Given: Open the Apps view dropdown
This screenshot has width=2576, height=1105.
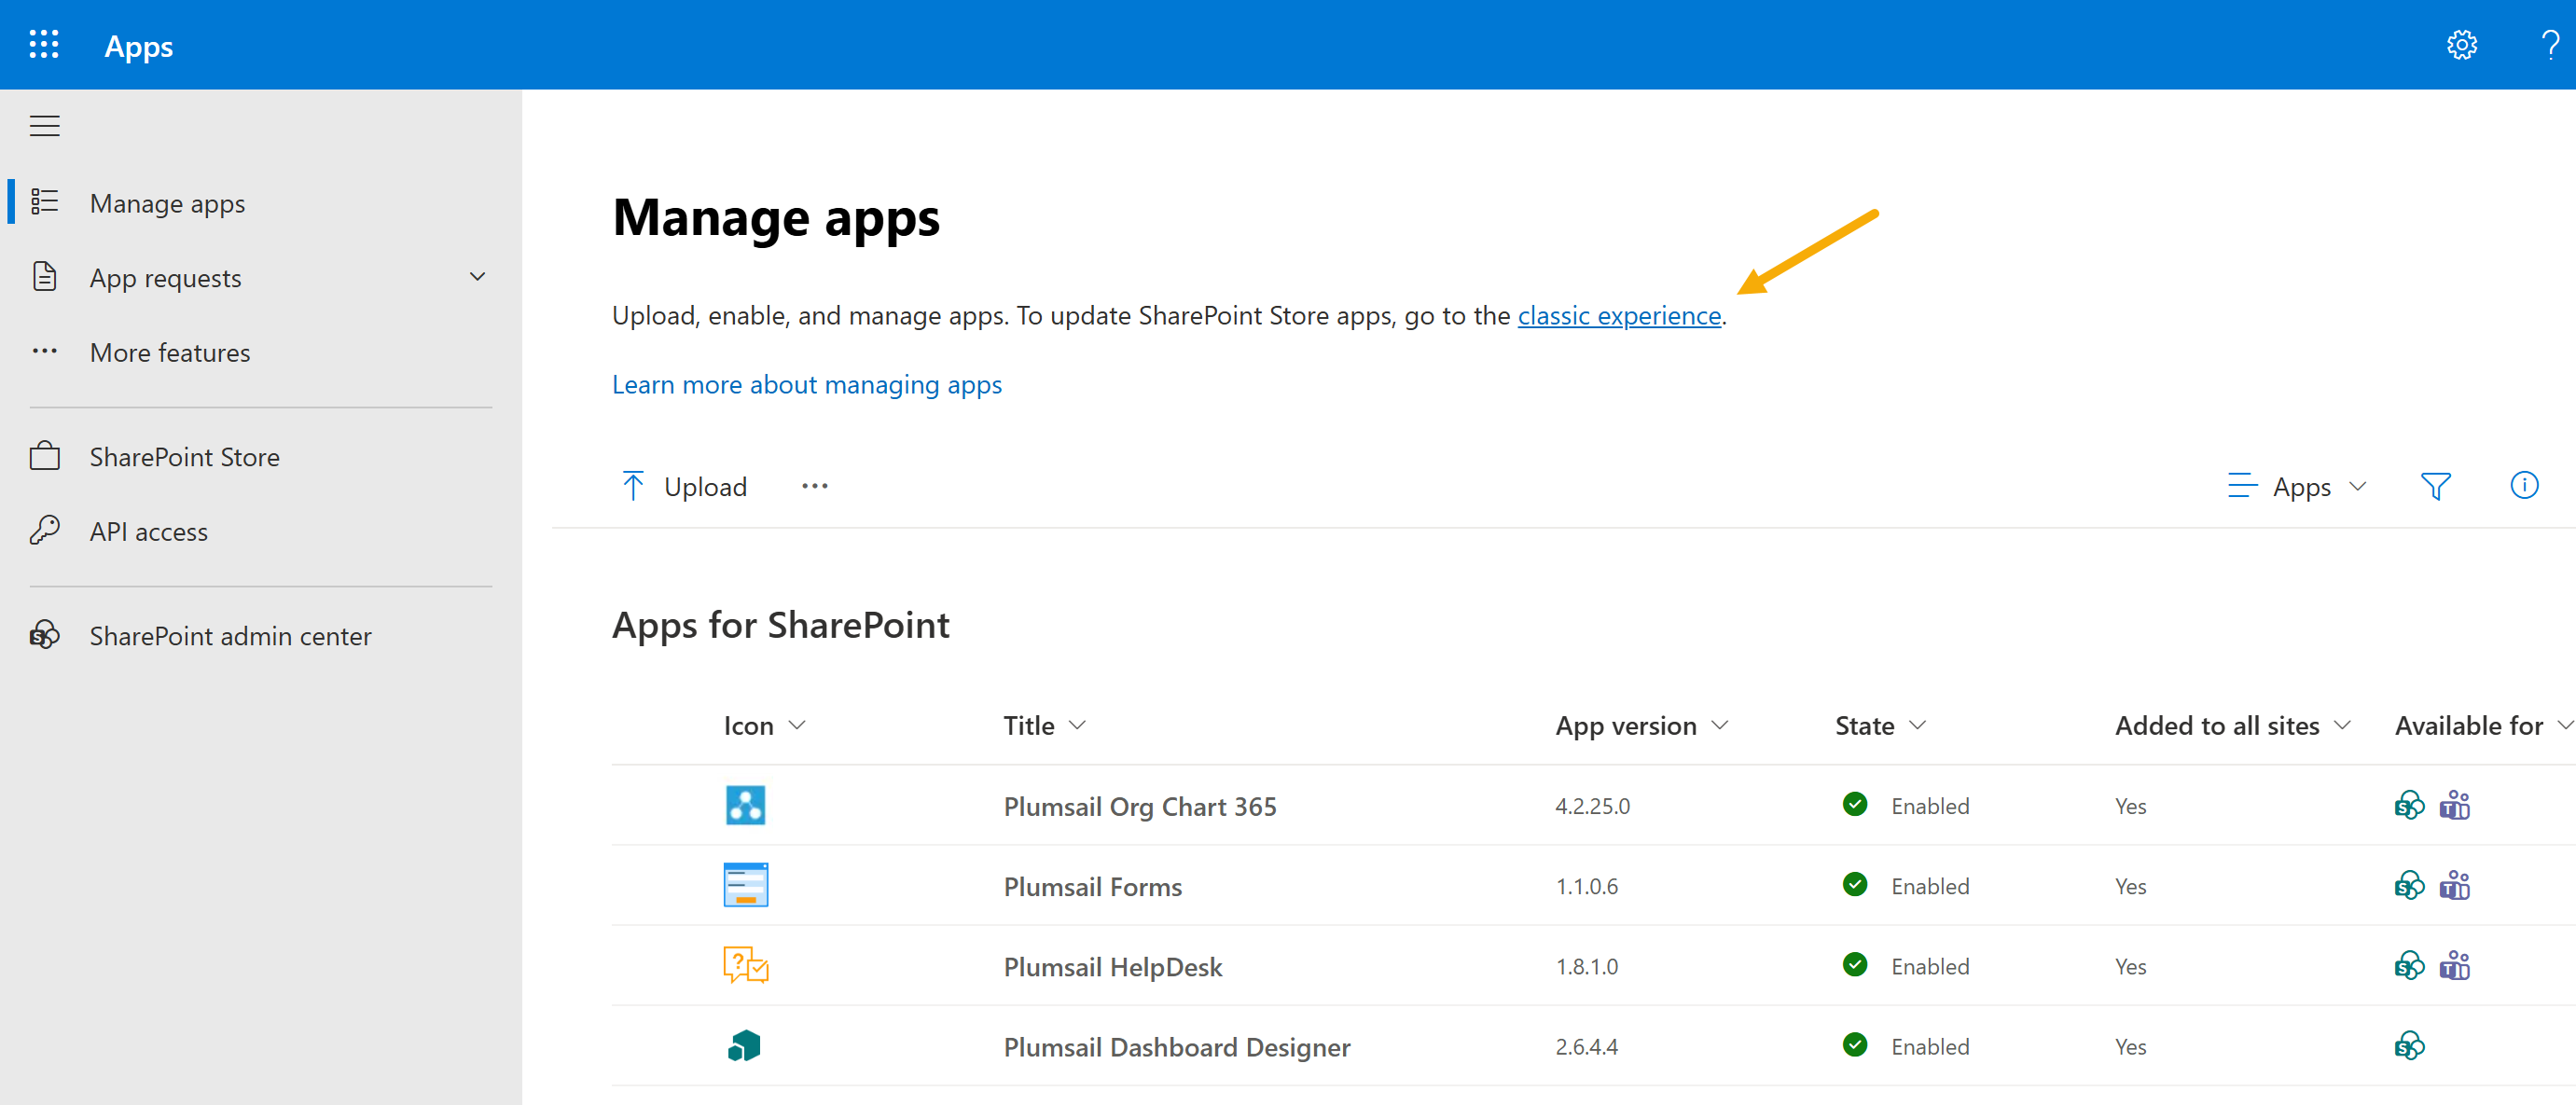Looking at the screenshot, I should pos(2298,486).
